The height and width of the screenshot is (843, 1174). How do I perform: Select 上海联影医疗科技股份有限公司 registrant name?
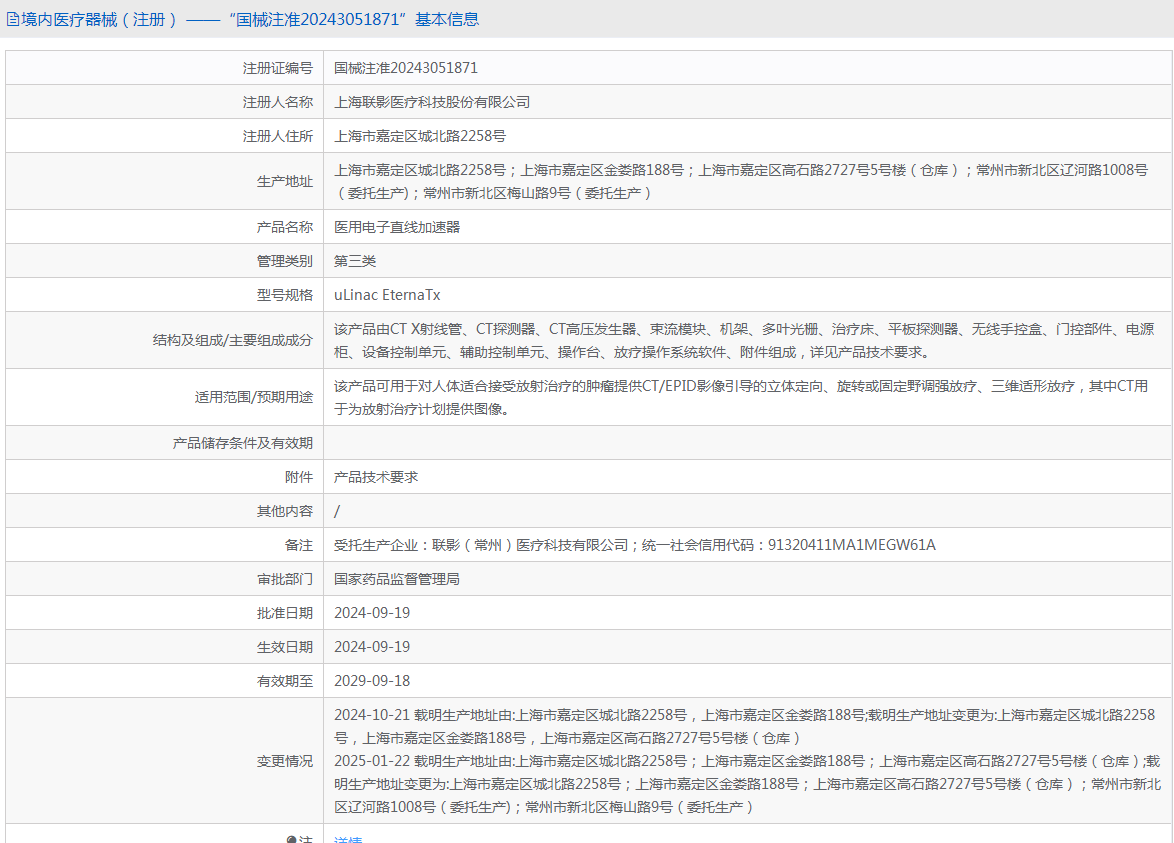point(432,102)
